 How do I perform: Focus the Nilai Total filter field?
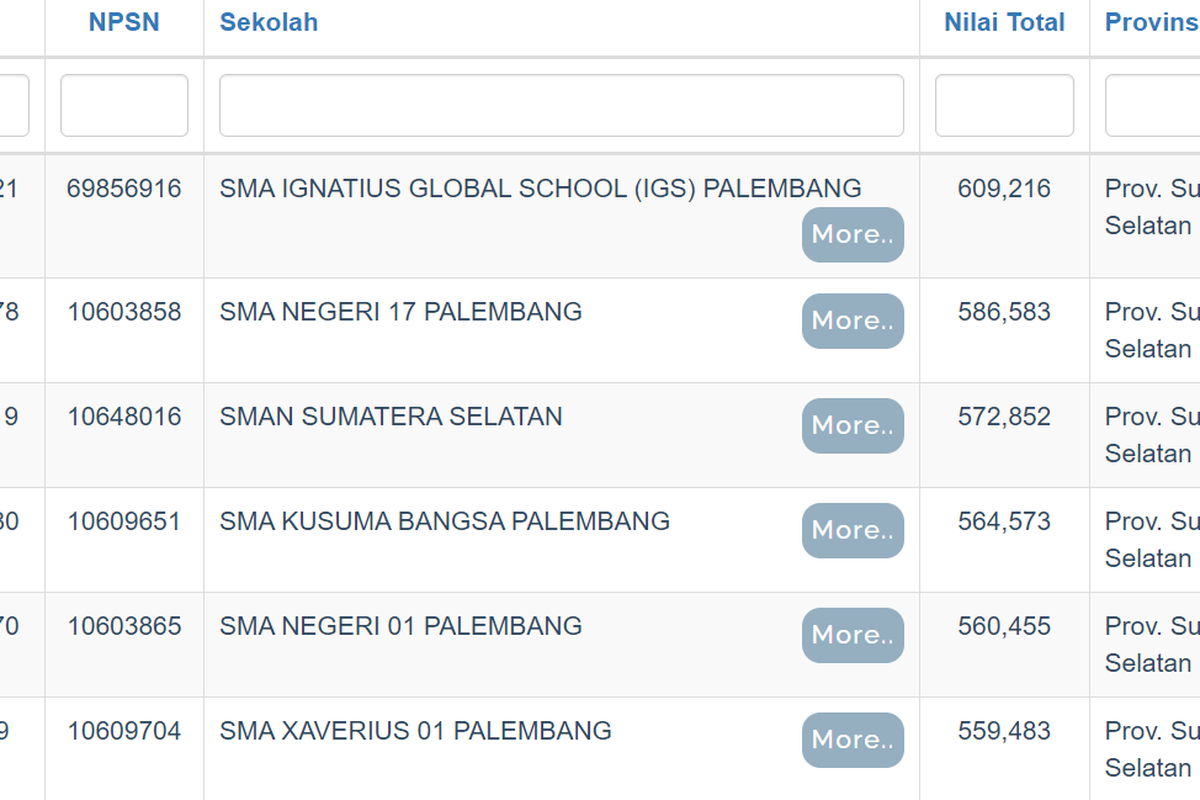[1004, 105]
